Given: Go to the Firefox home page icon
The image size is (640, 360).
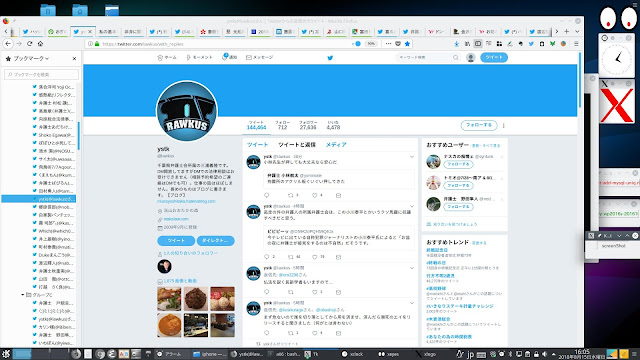Looking at the screenshot, I should pos(40,44).
